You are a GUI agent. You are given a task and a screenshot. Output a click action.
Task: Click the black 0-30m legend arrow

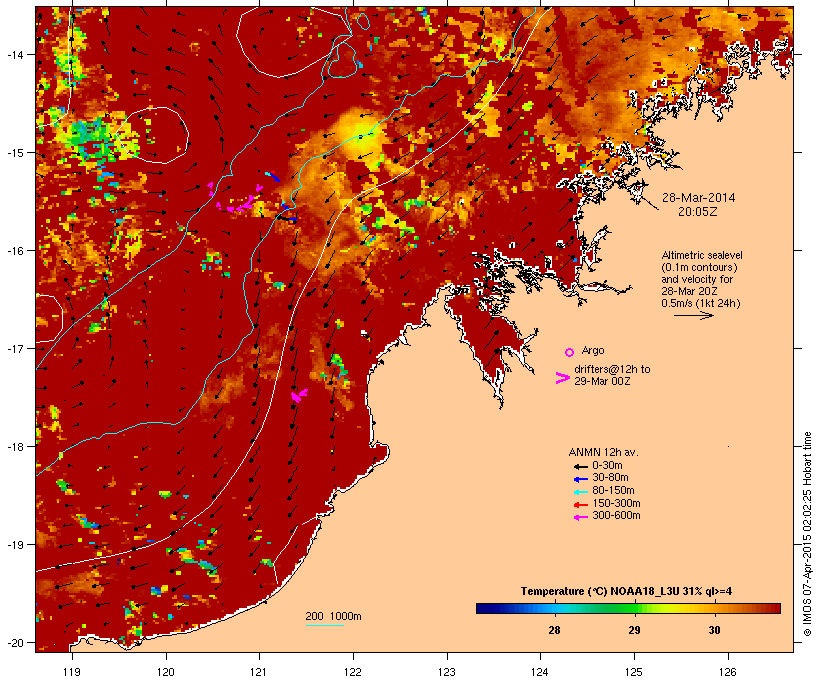tap(580, 467)
